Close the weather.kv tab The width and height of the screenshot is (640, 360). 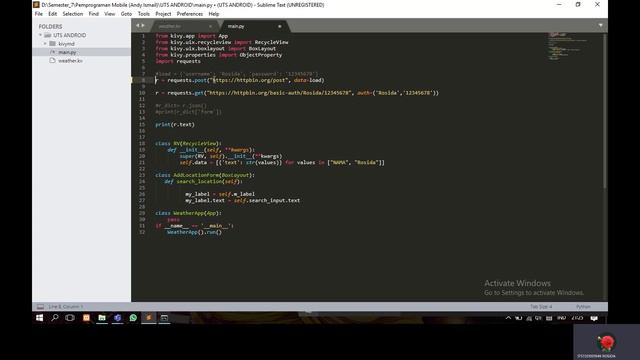pos(211,27)
